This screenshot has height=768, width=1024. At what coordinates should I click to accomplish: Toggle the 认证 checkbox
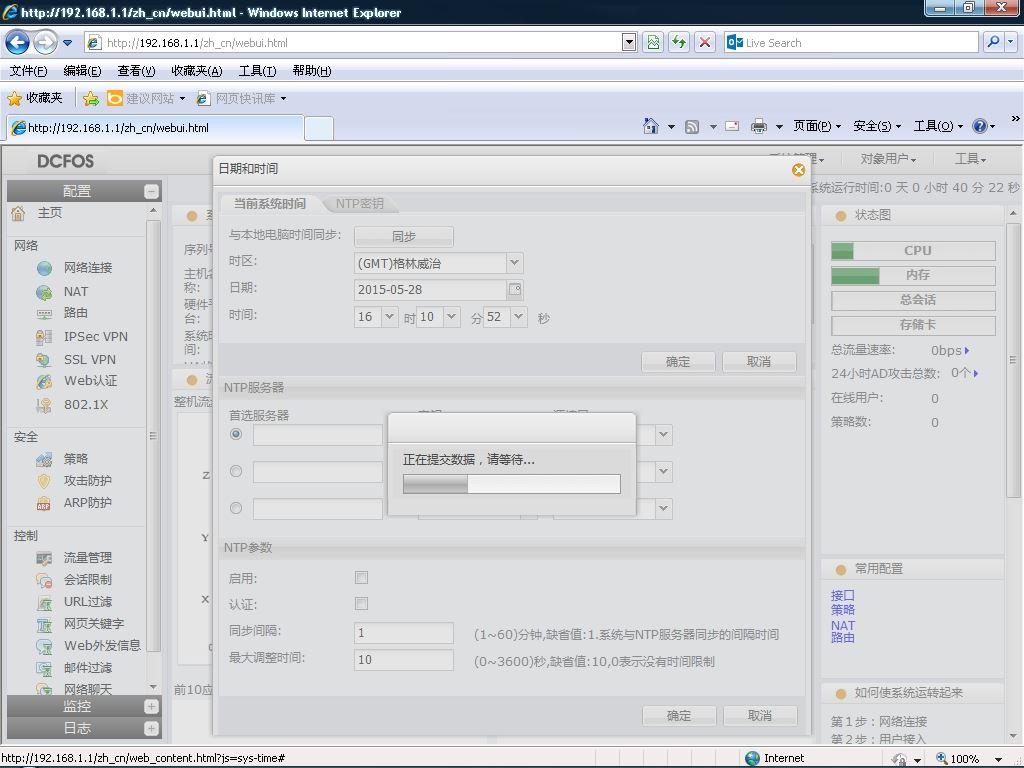[361, 603]
